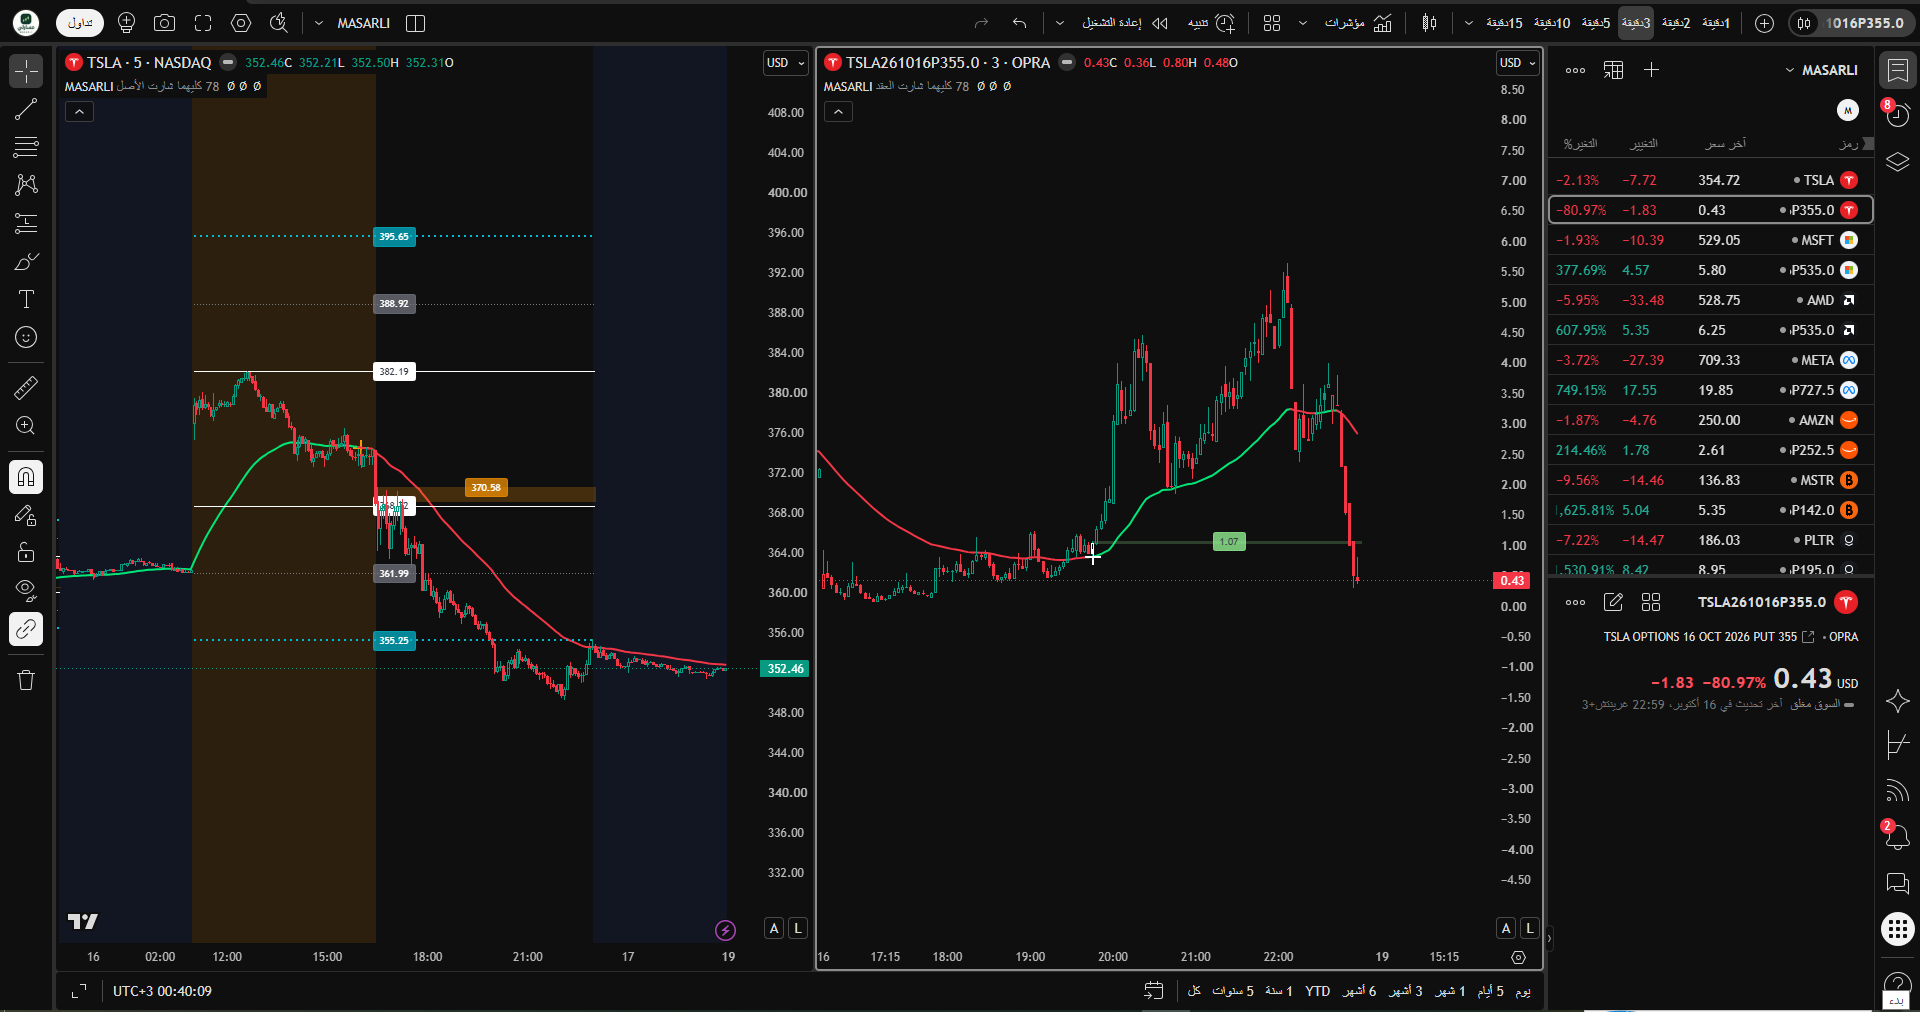Select the crosshair cursor tool
Viewport: 1920px width, 1012px height.
point(26,71)
